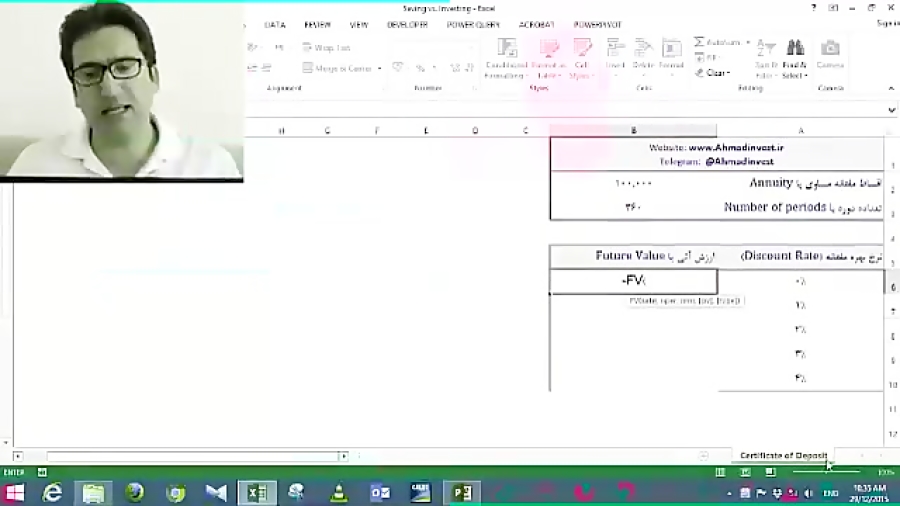The height and width of the screenshot is (506, 900).
Task: Open Ribbon Display Options
Action: pos(833,7)
